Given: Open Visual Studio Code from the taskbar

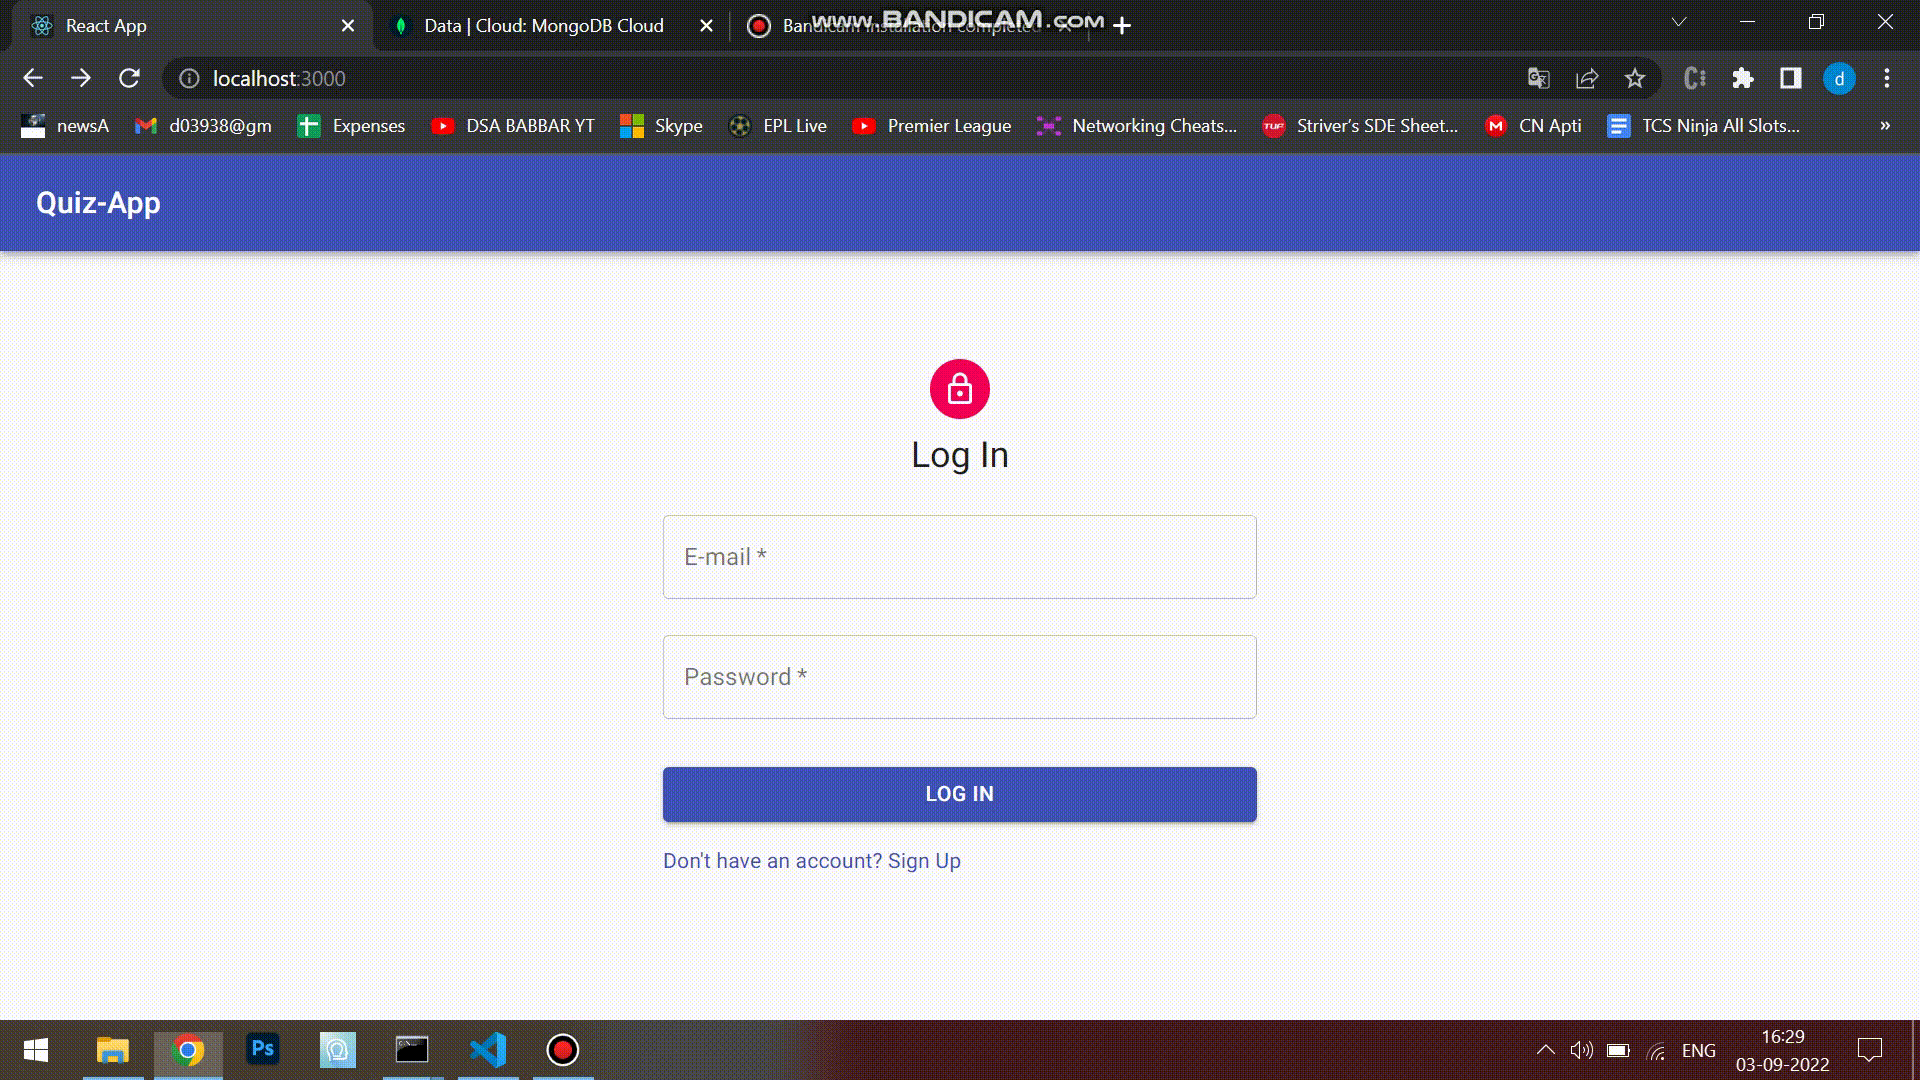Looking at the screenshot, I should point(487,1050).
